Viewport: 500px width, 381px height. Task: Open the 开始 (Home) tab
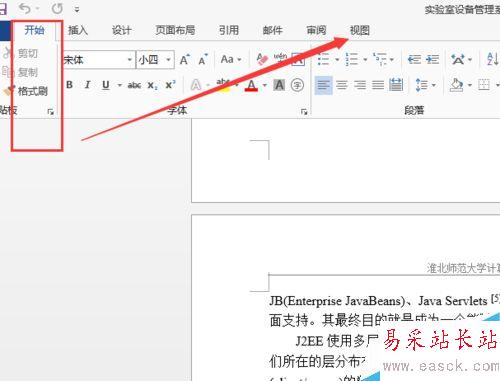pyautogui.click(x=34, y=30)
